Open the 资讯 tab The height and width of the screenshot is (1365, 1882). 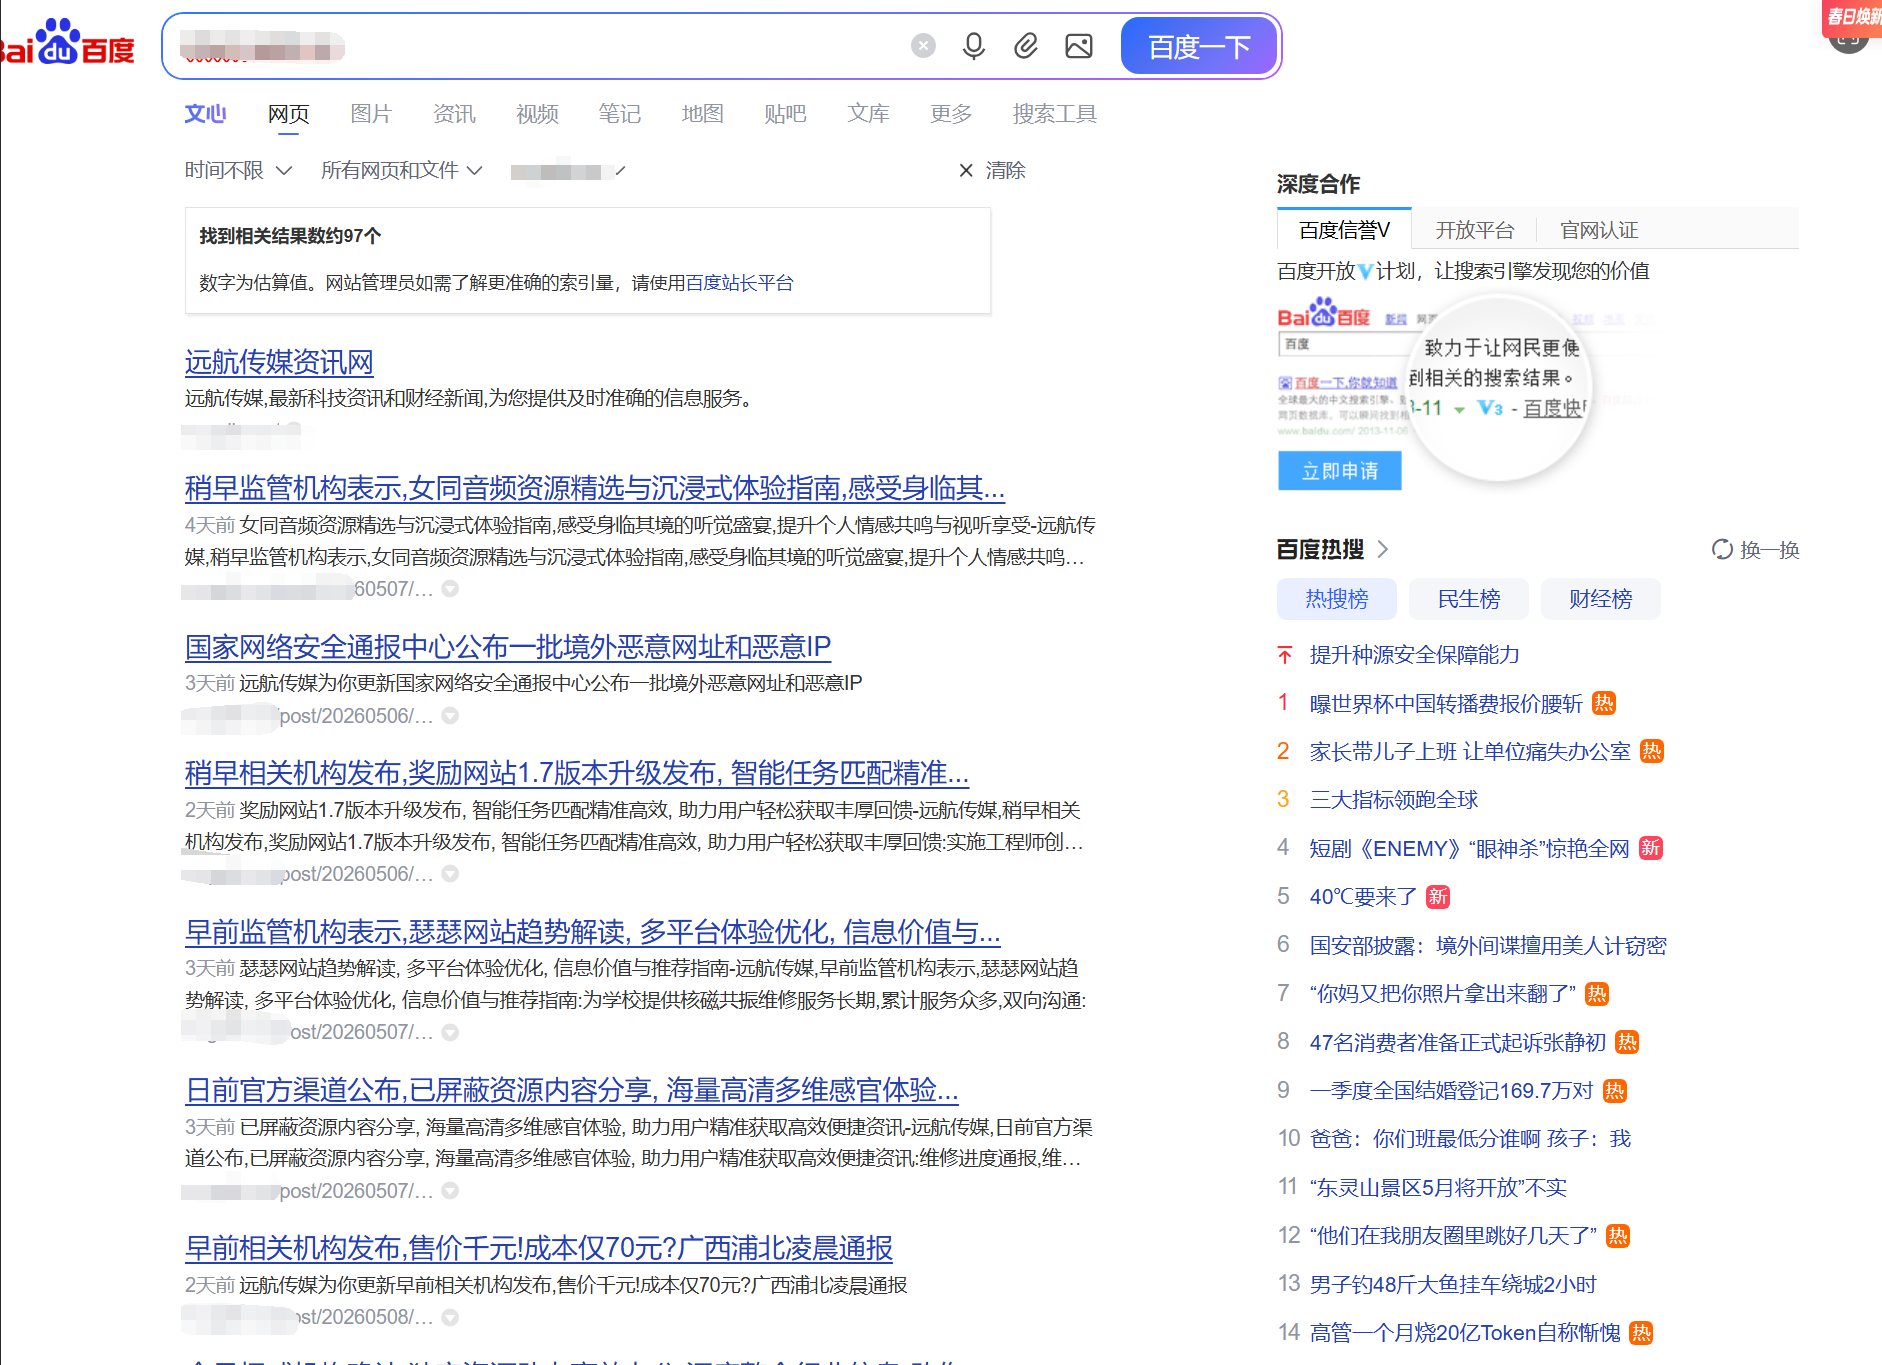tap(454, 114)
